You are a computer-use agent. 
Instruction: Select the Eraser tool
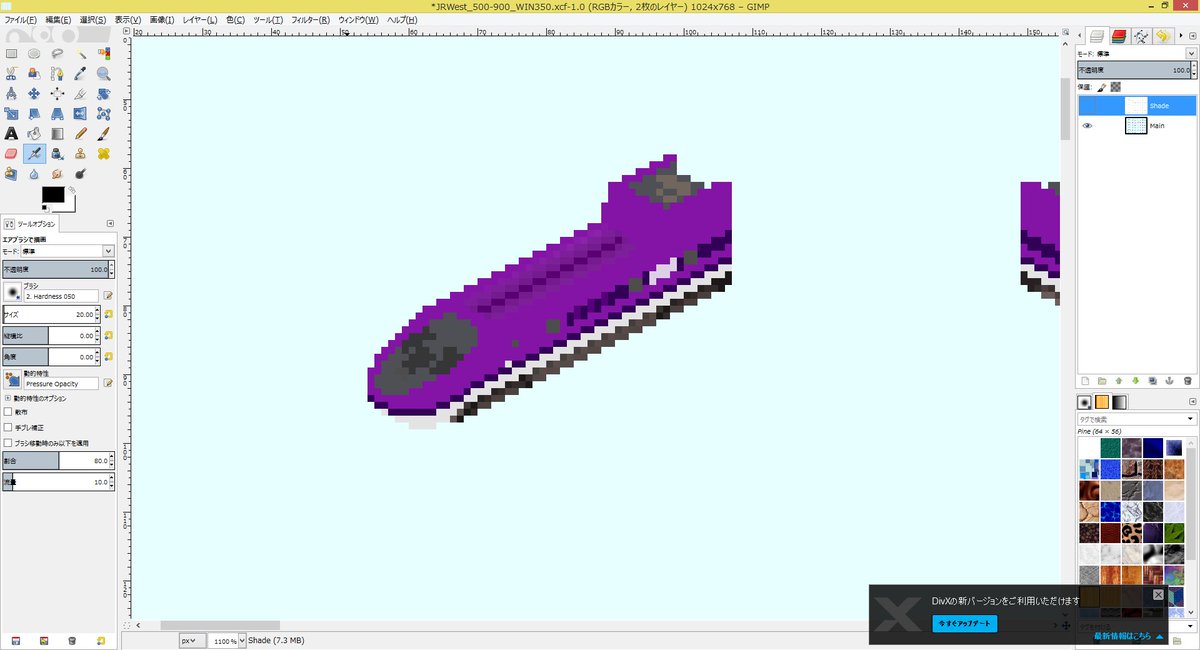pyautogui.click(x=11, y=154)
